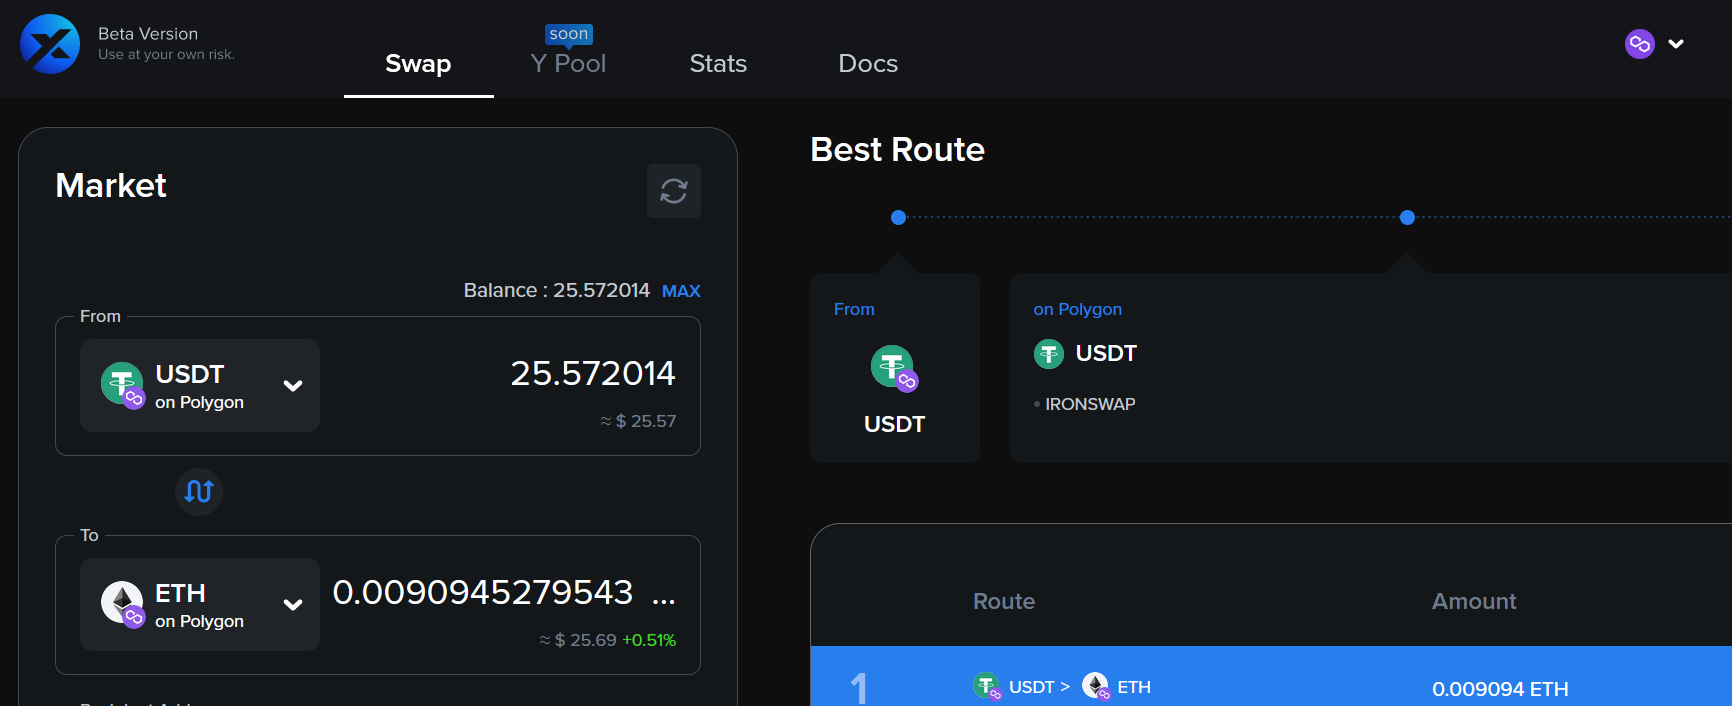1732x706 pixels.
Task: Click the 'Balance : 25.572014' text
Action: pos(557,290)
